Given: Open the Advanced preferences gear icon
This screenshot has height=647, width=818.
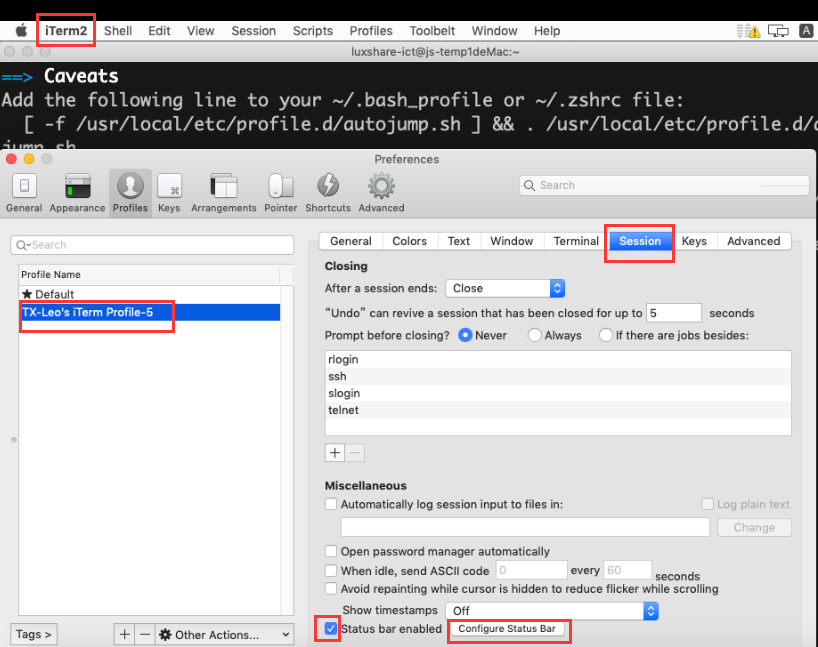Looking at the screenshot, I should pos(381,186).
